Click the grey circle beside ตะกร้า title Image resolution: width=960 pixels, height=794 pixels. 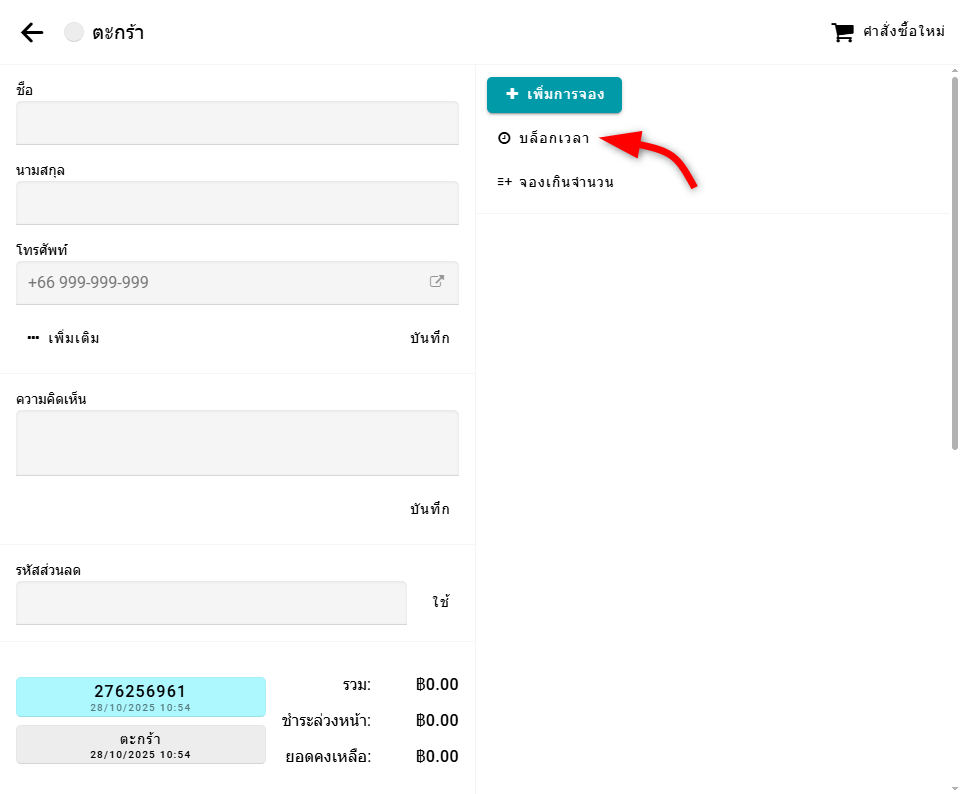(74, 32)
